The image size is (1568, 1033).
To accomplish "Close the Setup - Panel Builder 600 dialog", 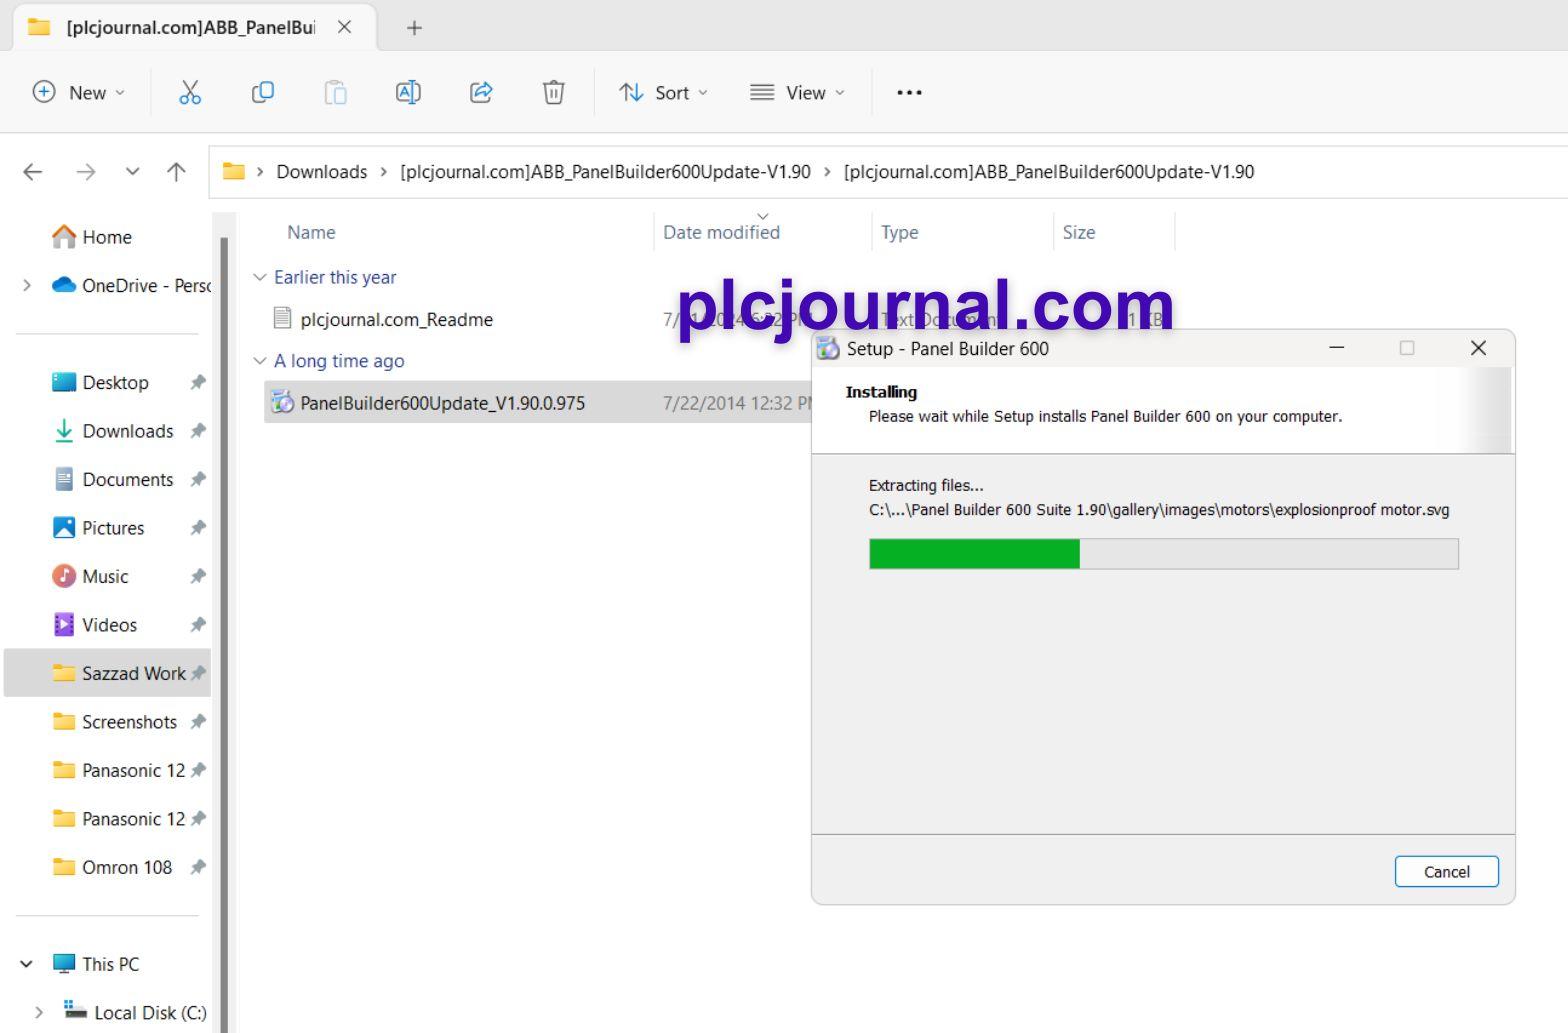I will click(x=1478, y=348).
